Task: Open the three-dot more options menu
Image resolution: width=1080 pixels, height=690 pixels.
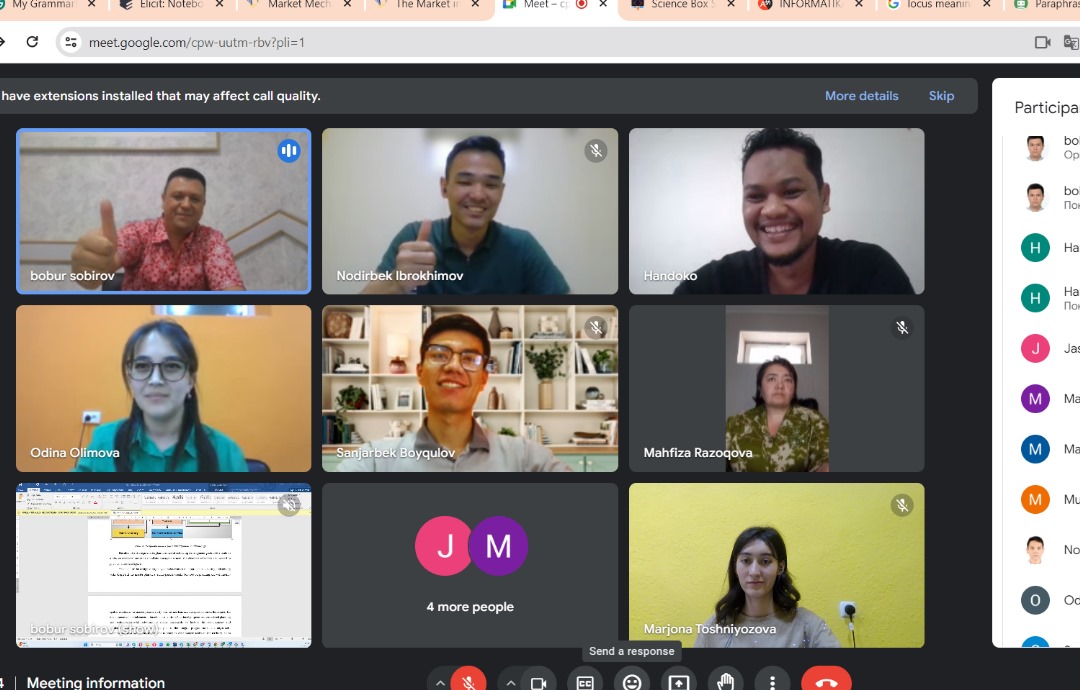Action: [772, 682]
